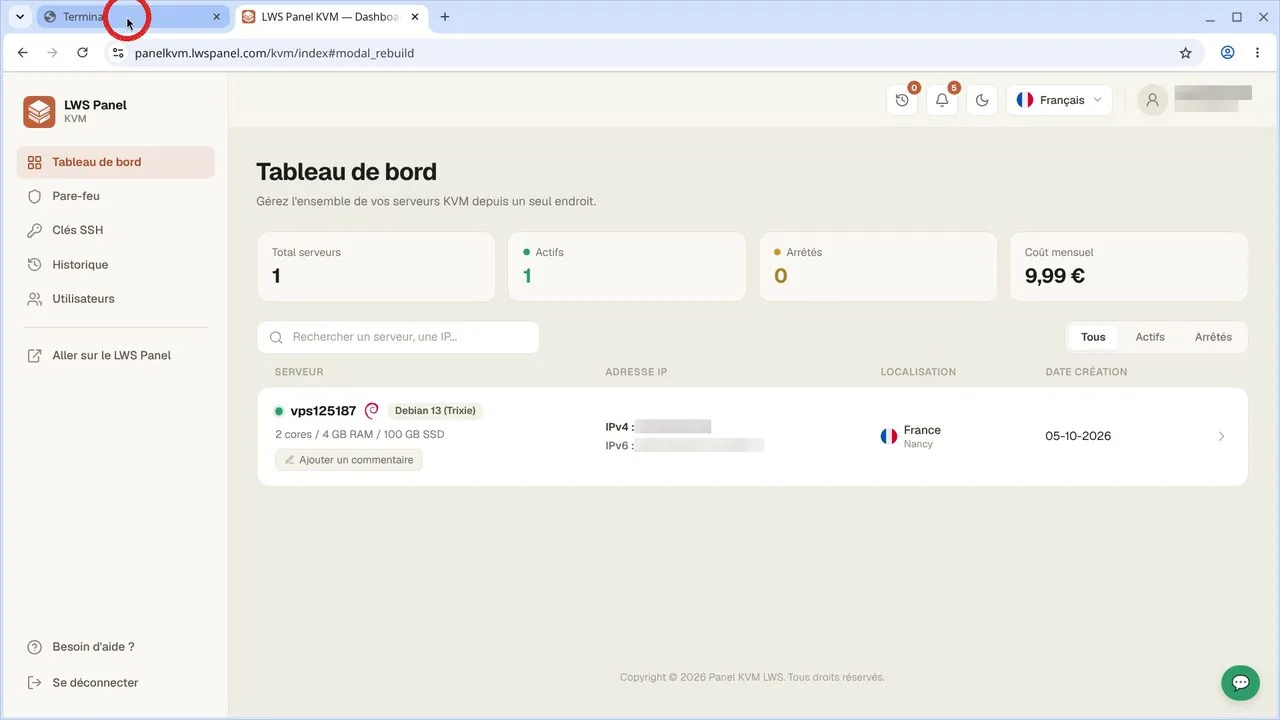Viewport: 1280px width, 720px height.
Task: Expand vps125187 row with chevron arrow
Action: [1221, 437]
